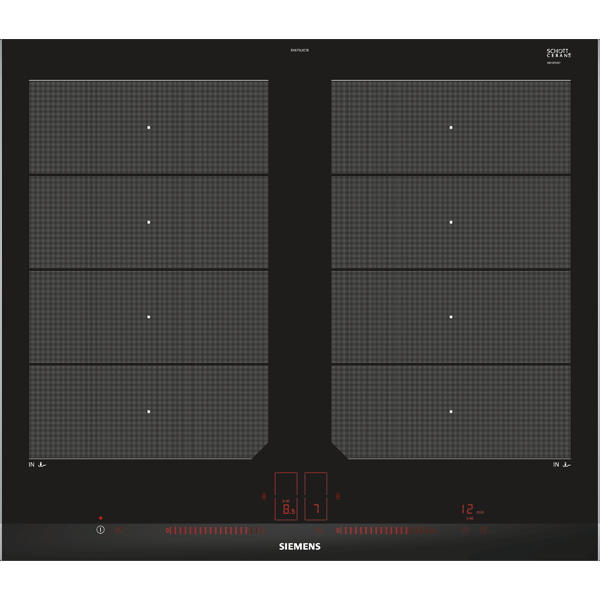Viewport: 600px width, 600px height.
Task: Tap the induction symbol below the right zones
Action: [x=561, y=465]
